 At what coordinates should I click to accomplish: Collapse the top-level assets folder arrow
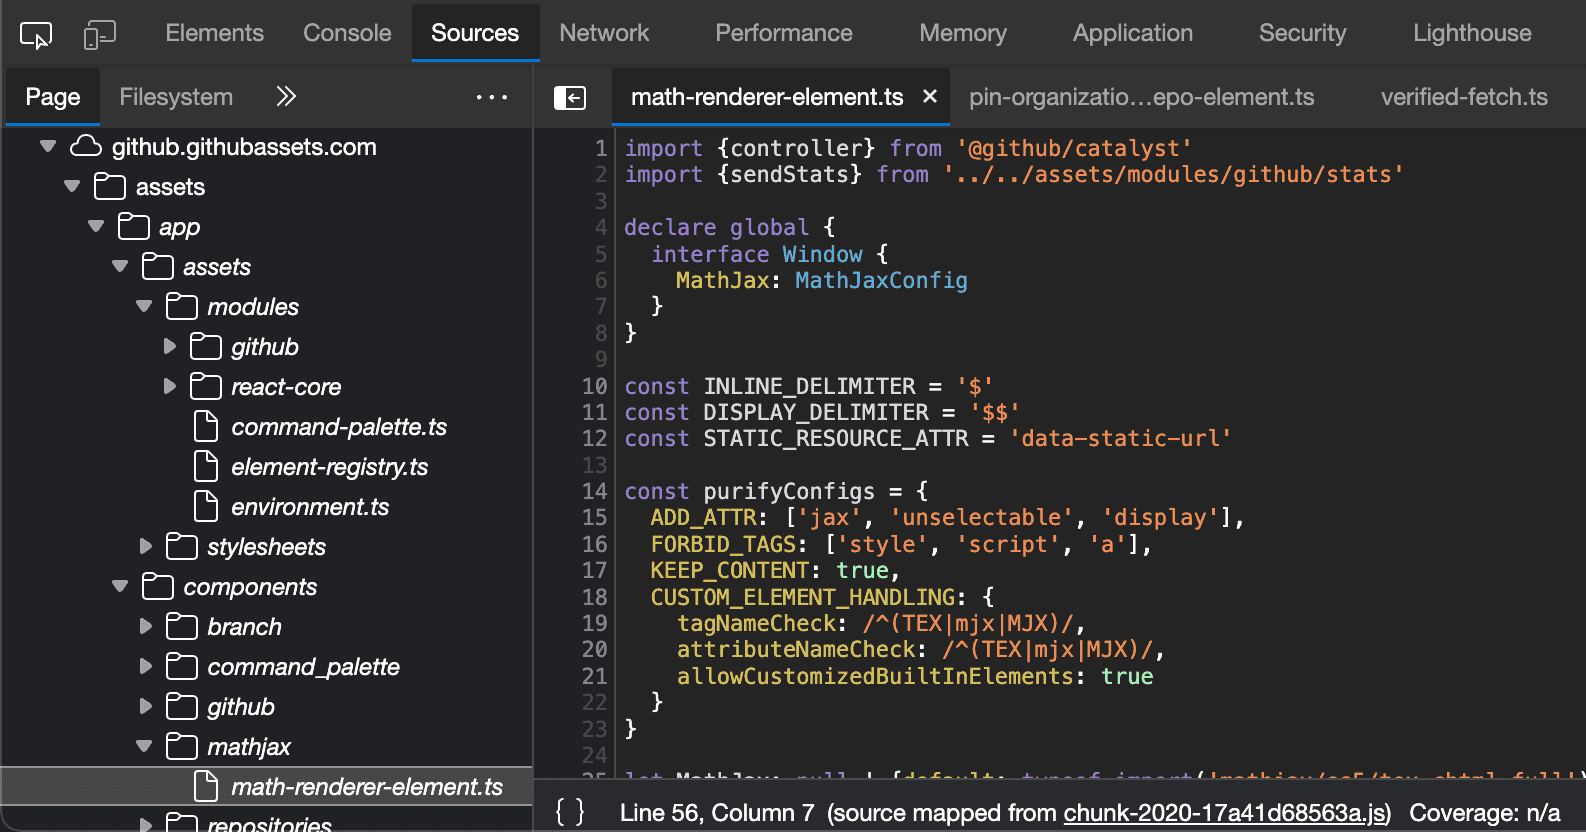[72, 186]
